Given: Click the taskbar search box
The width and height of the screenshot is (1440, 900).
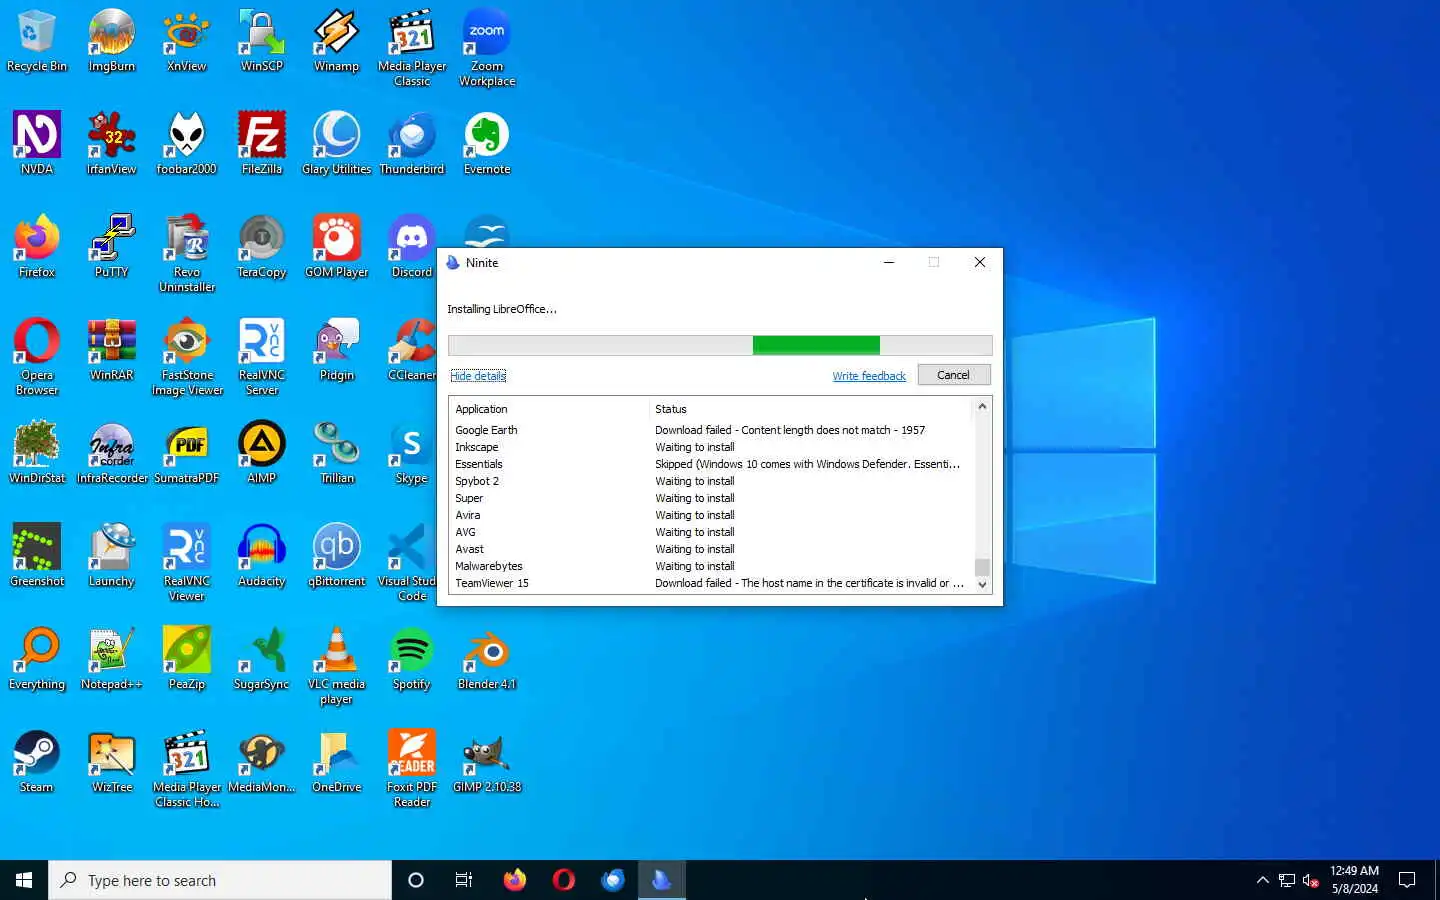Looking at the screenshot, I should tap(220, 880).
